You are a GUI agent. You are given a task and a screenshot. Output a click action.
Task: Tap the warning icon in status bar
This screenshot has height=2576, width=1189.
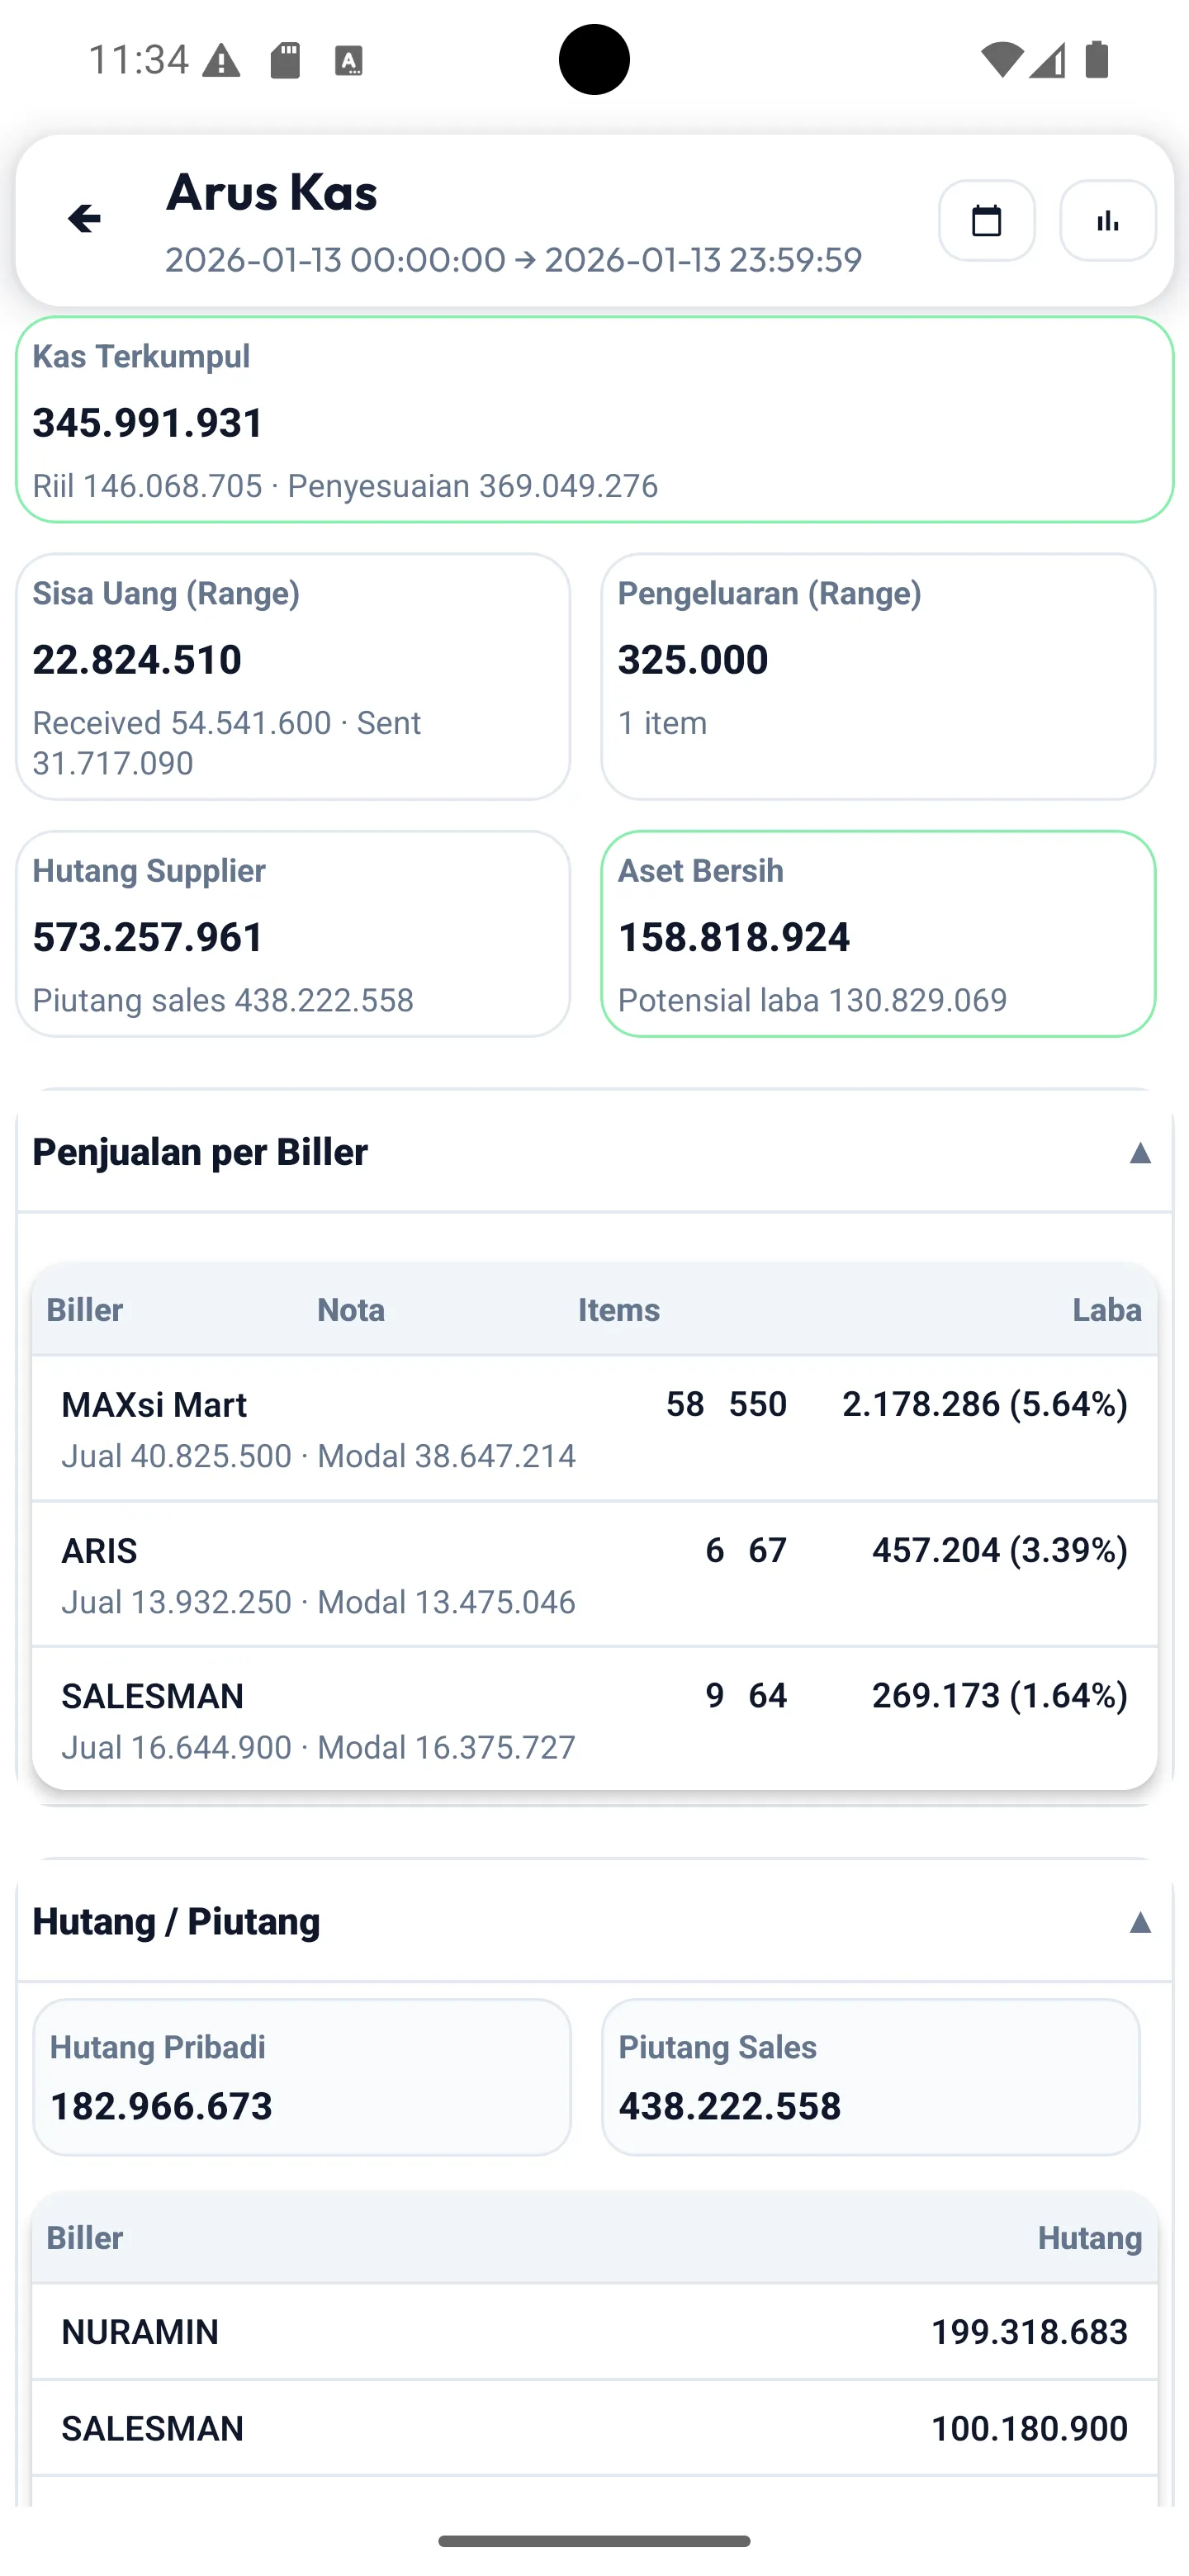tap(221, 62)
